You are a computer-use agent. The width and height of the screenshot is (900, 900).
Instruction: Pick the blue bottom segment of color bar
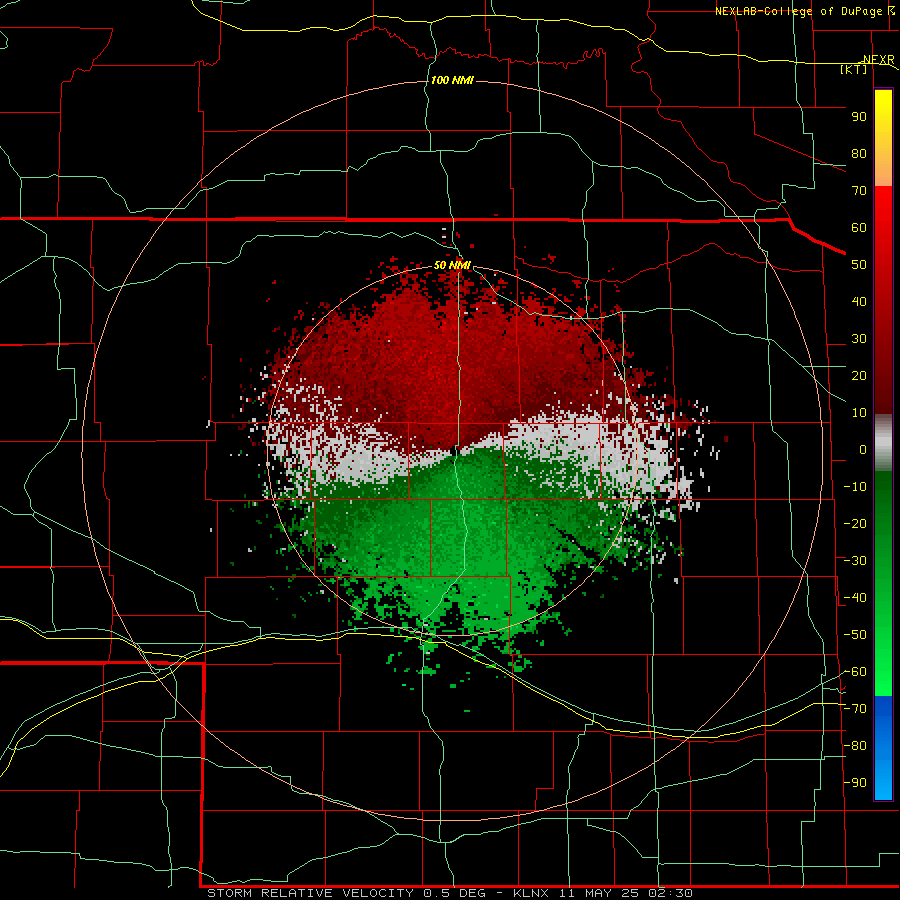883,748
